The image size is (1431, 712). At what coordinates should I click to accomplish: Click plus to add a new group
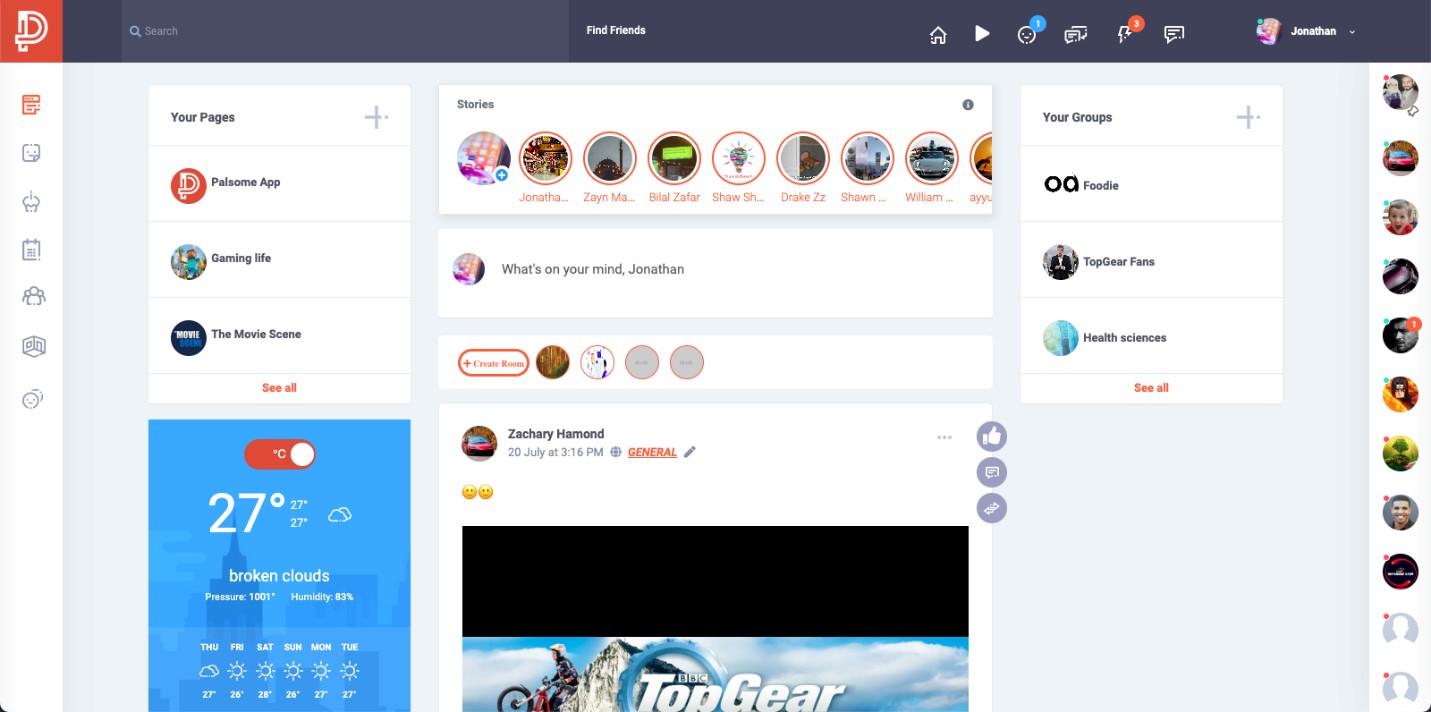[x=1247, y=118]
